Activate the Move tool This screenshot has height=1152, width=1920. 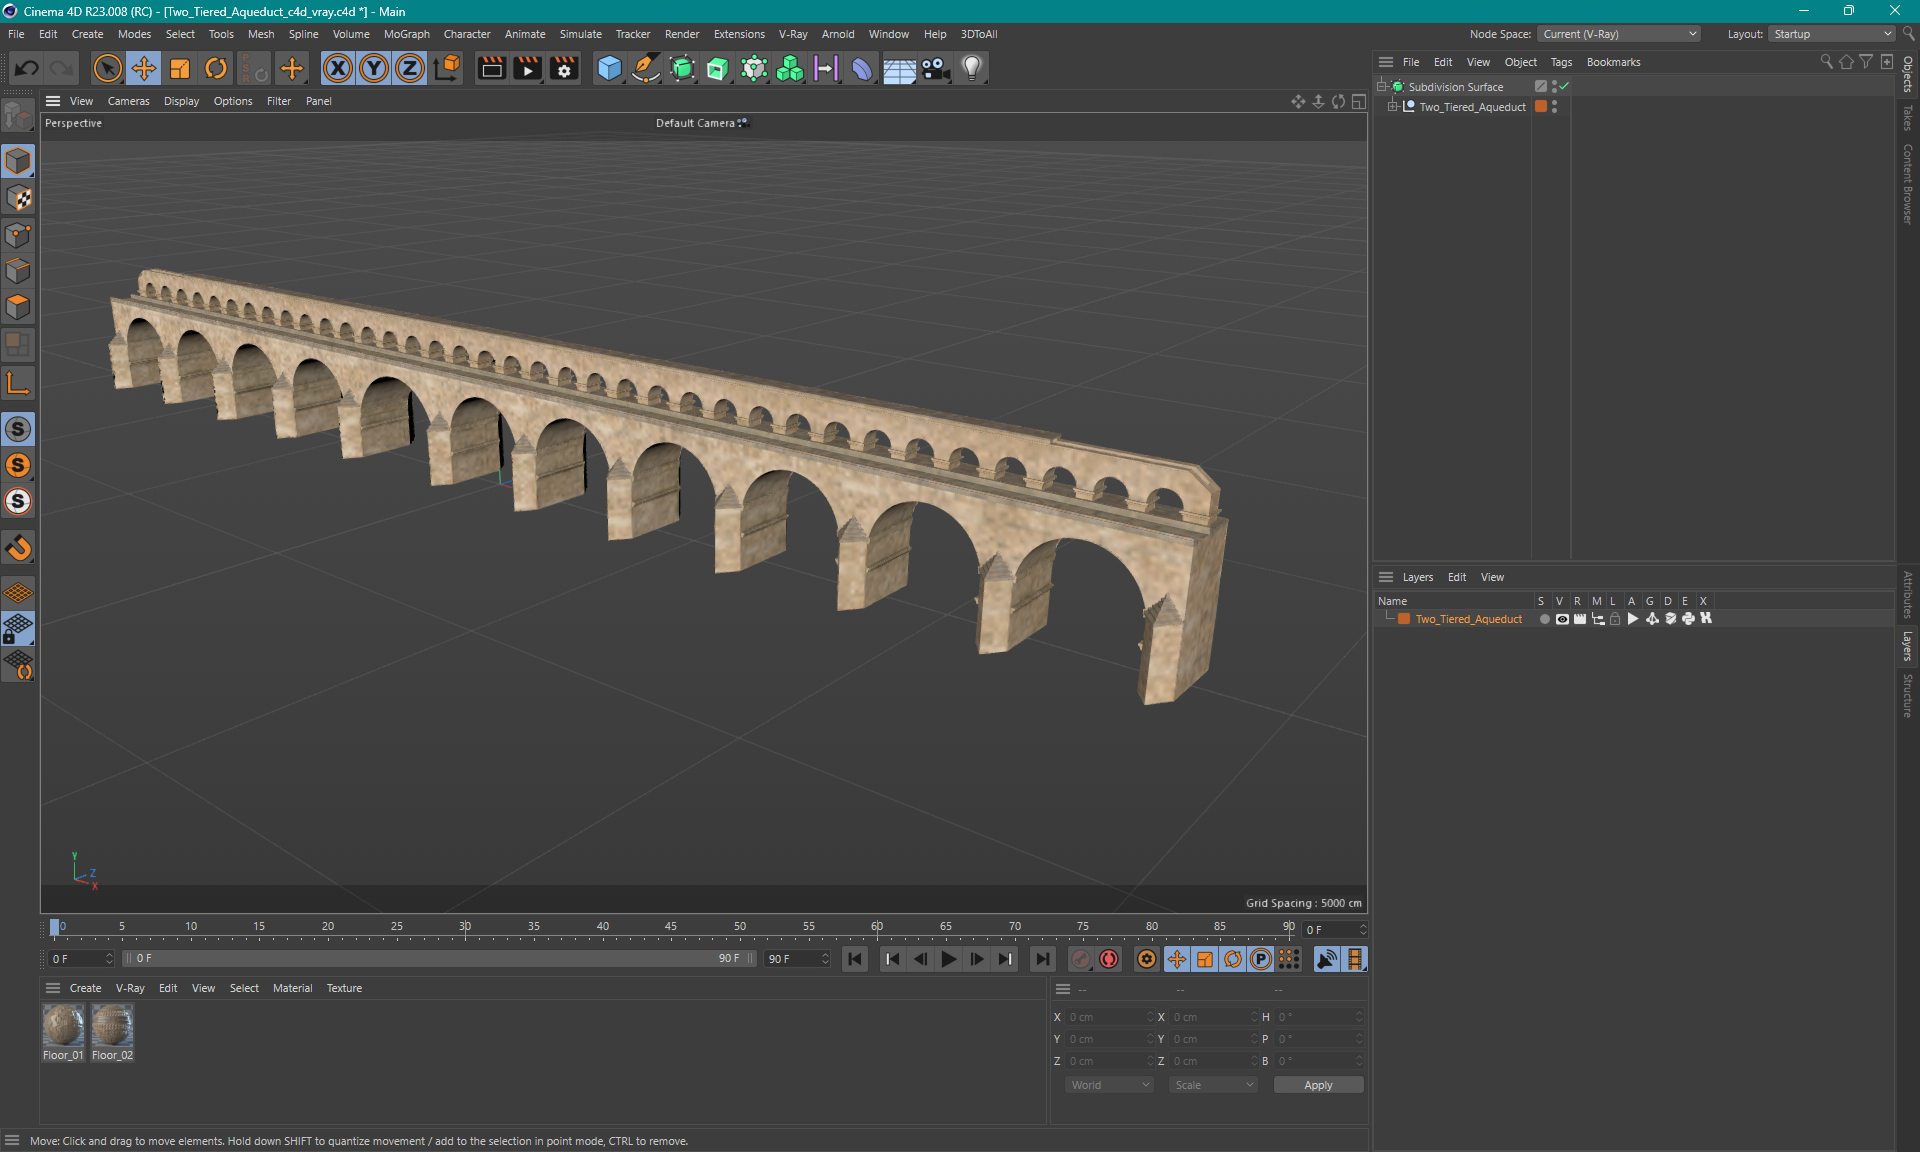pyautogui.click(x=144, y=68)
